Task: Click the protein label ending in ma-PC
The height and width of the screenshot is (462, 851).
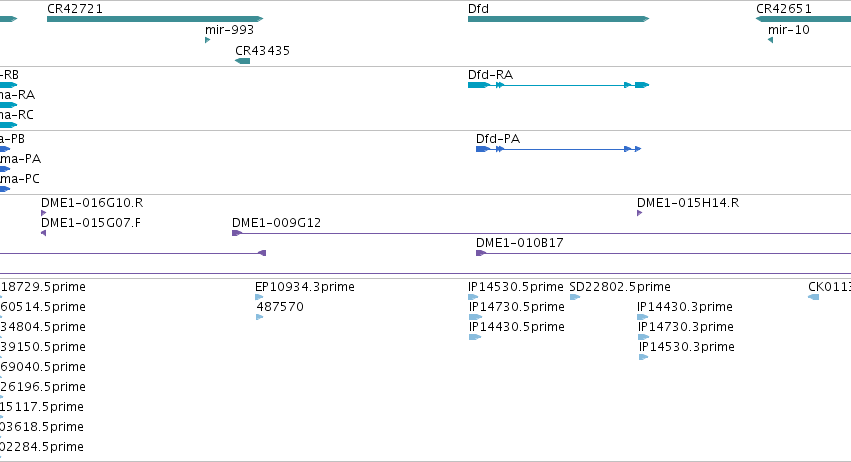Action: click(20, 179)
